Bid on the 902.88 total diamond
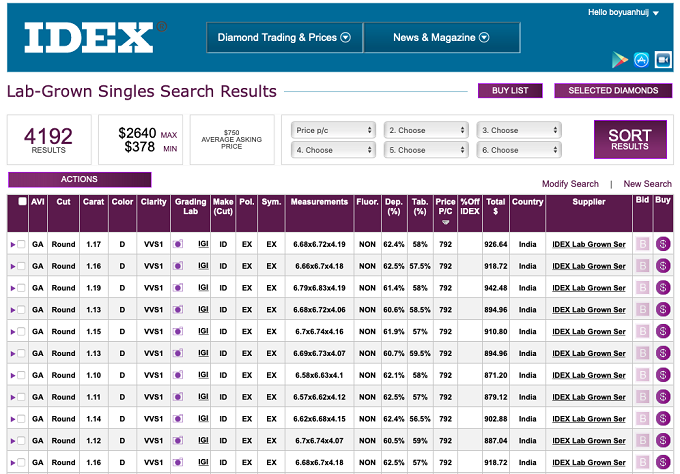Screen dimensions: 680x474 pos(643,418)
